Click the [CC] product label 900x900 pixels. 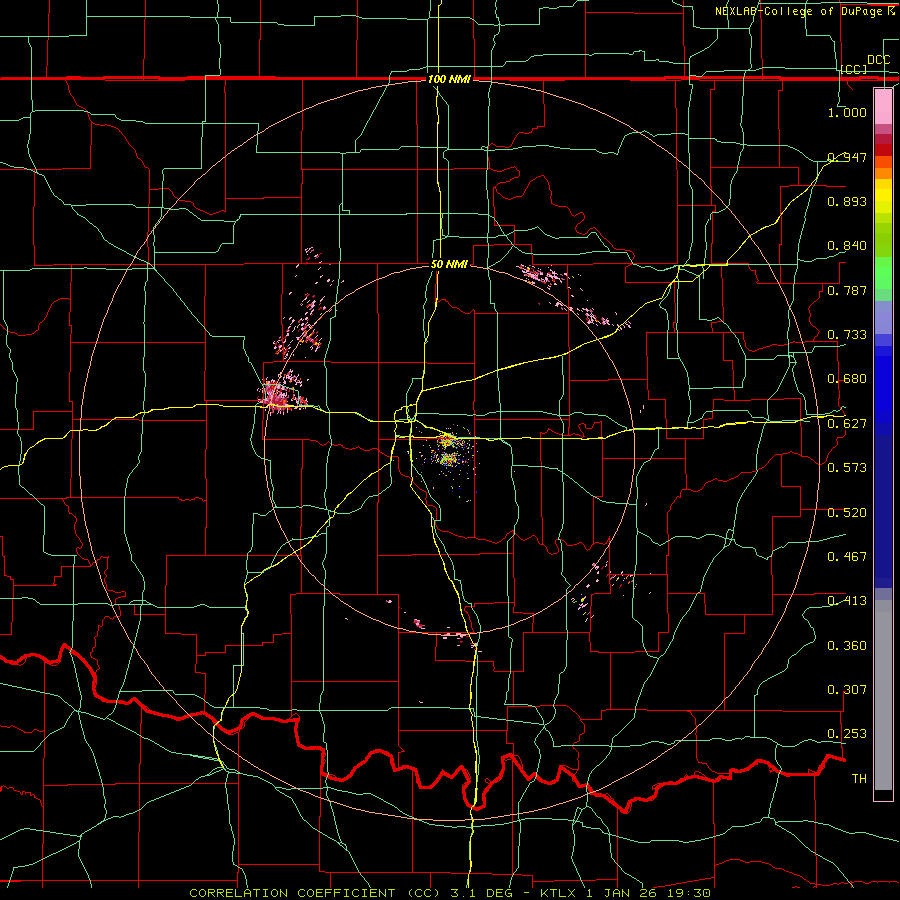click(x=854, y=69)
